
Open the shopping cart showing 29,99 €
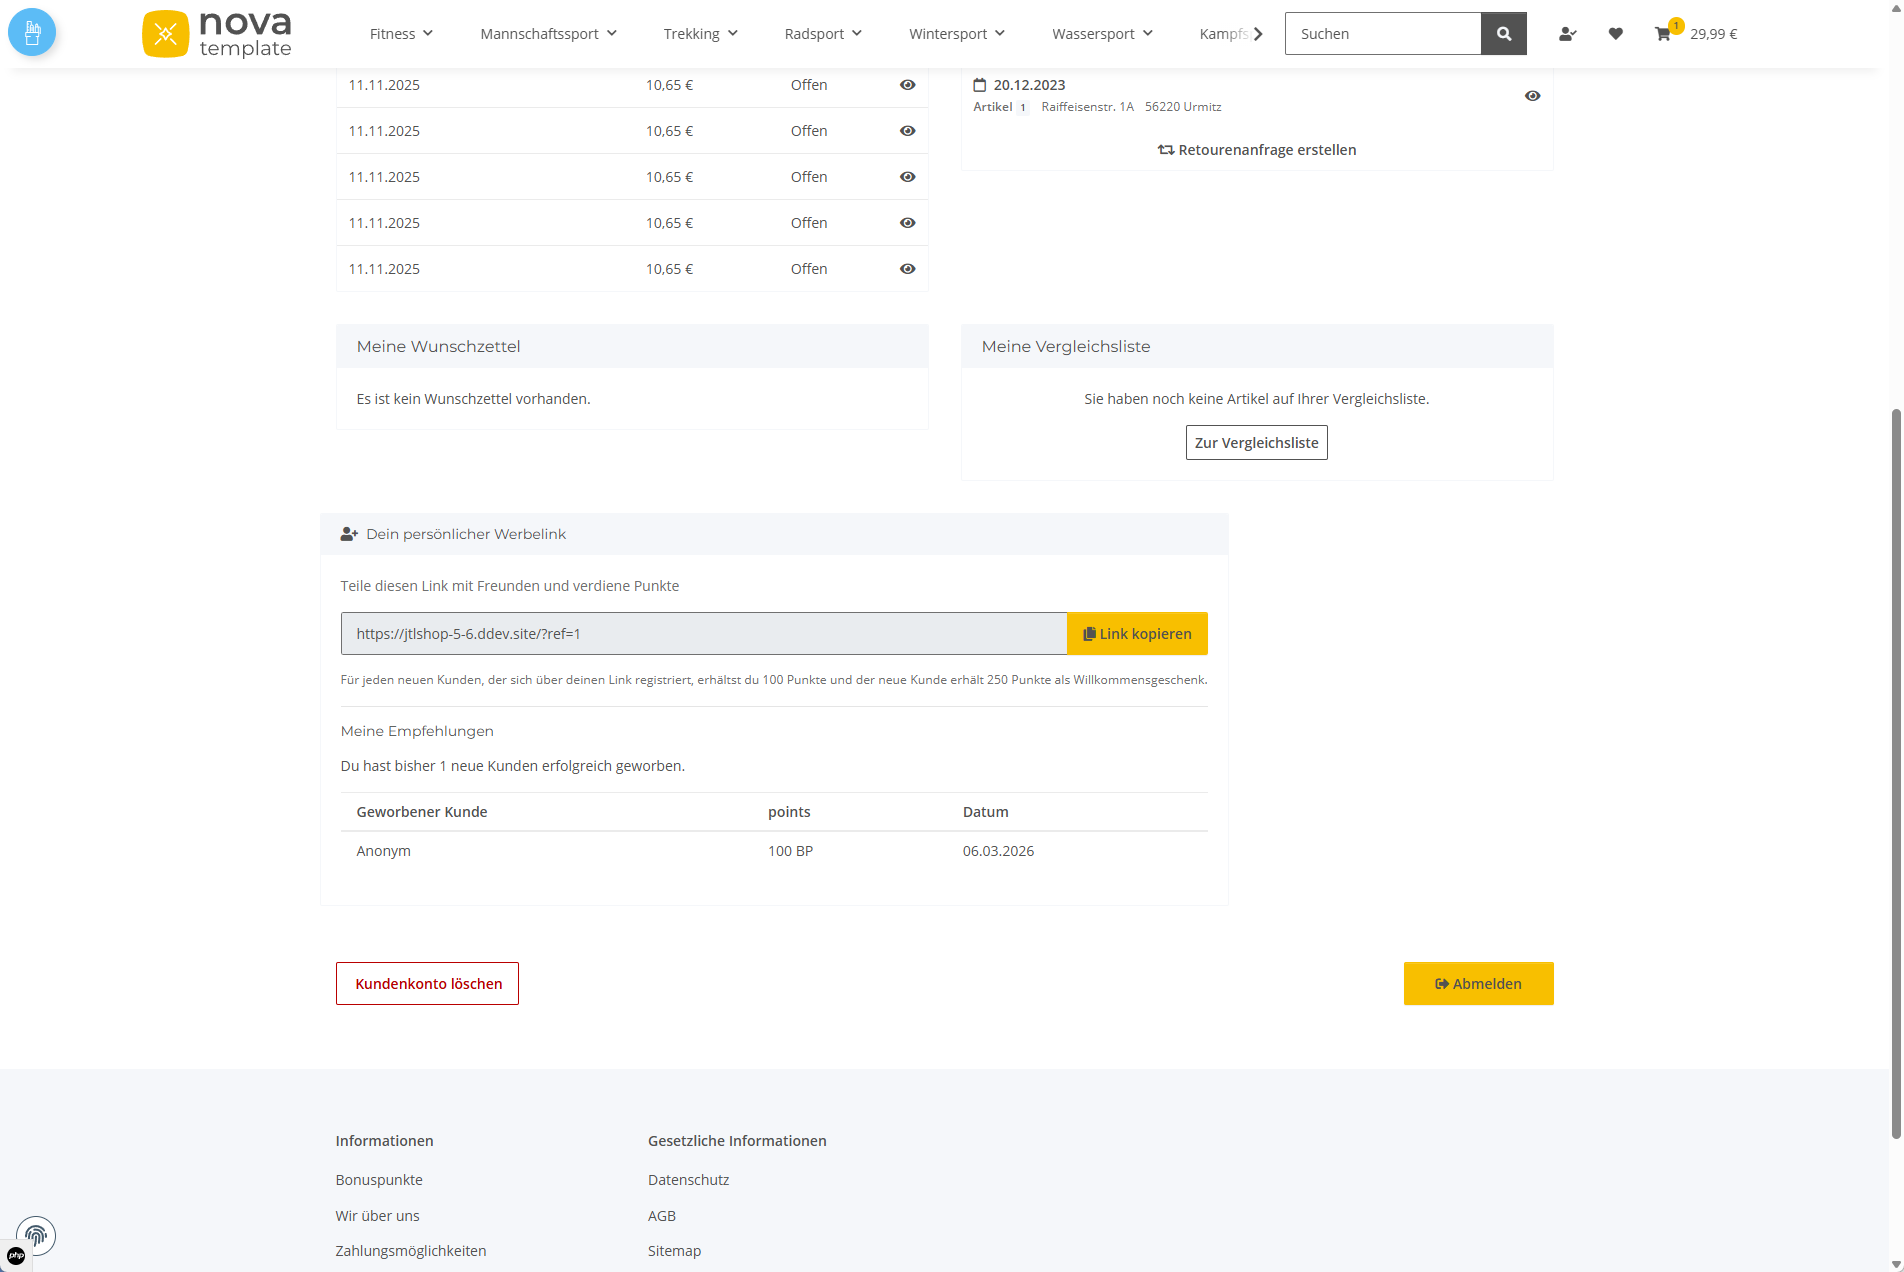(1695, 33)
